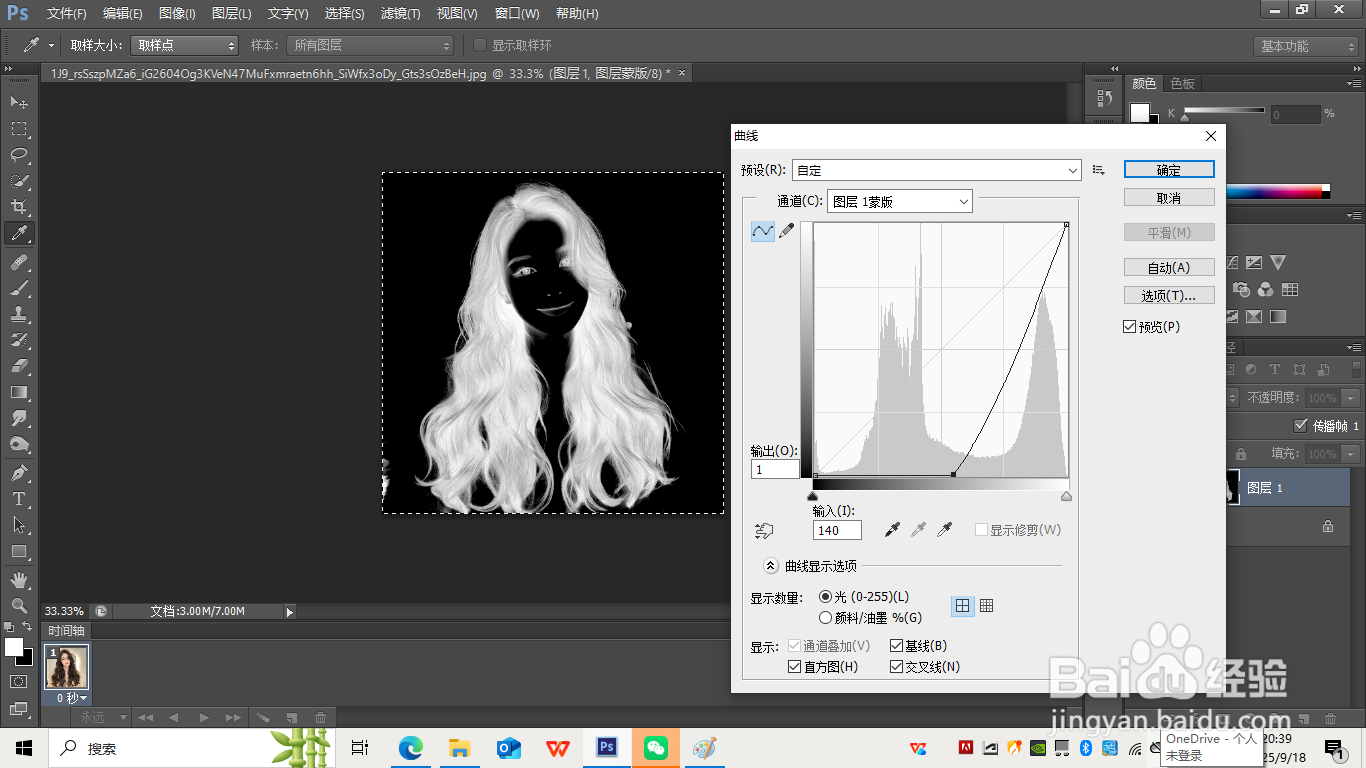1366x768 pixels.
Task: Select the Eraser tool
Action: point(19,366)
